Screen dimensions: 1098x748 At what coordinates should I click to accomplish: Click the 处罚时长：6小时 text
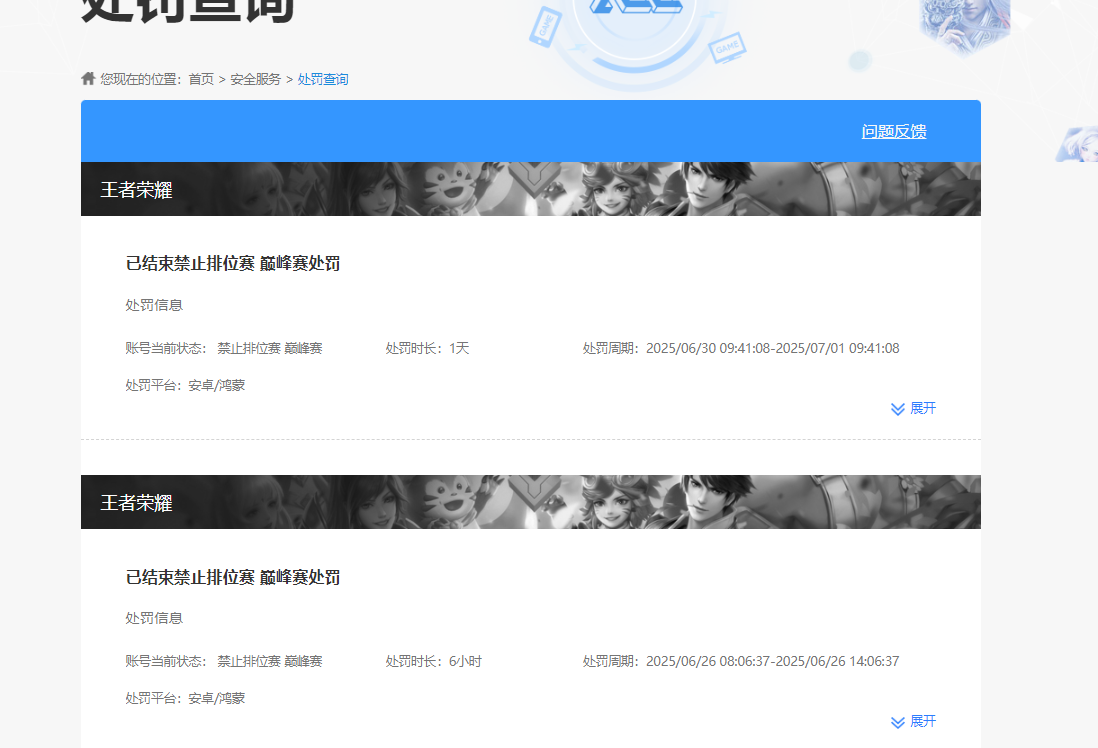click(433, 661)
